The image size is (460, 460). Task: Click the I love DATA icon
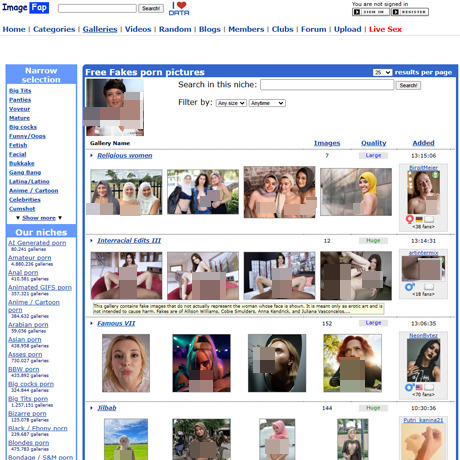[179, 8]
